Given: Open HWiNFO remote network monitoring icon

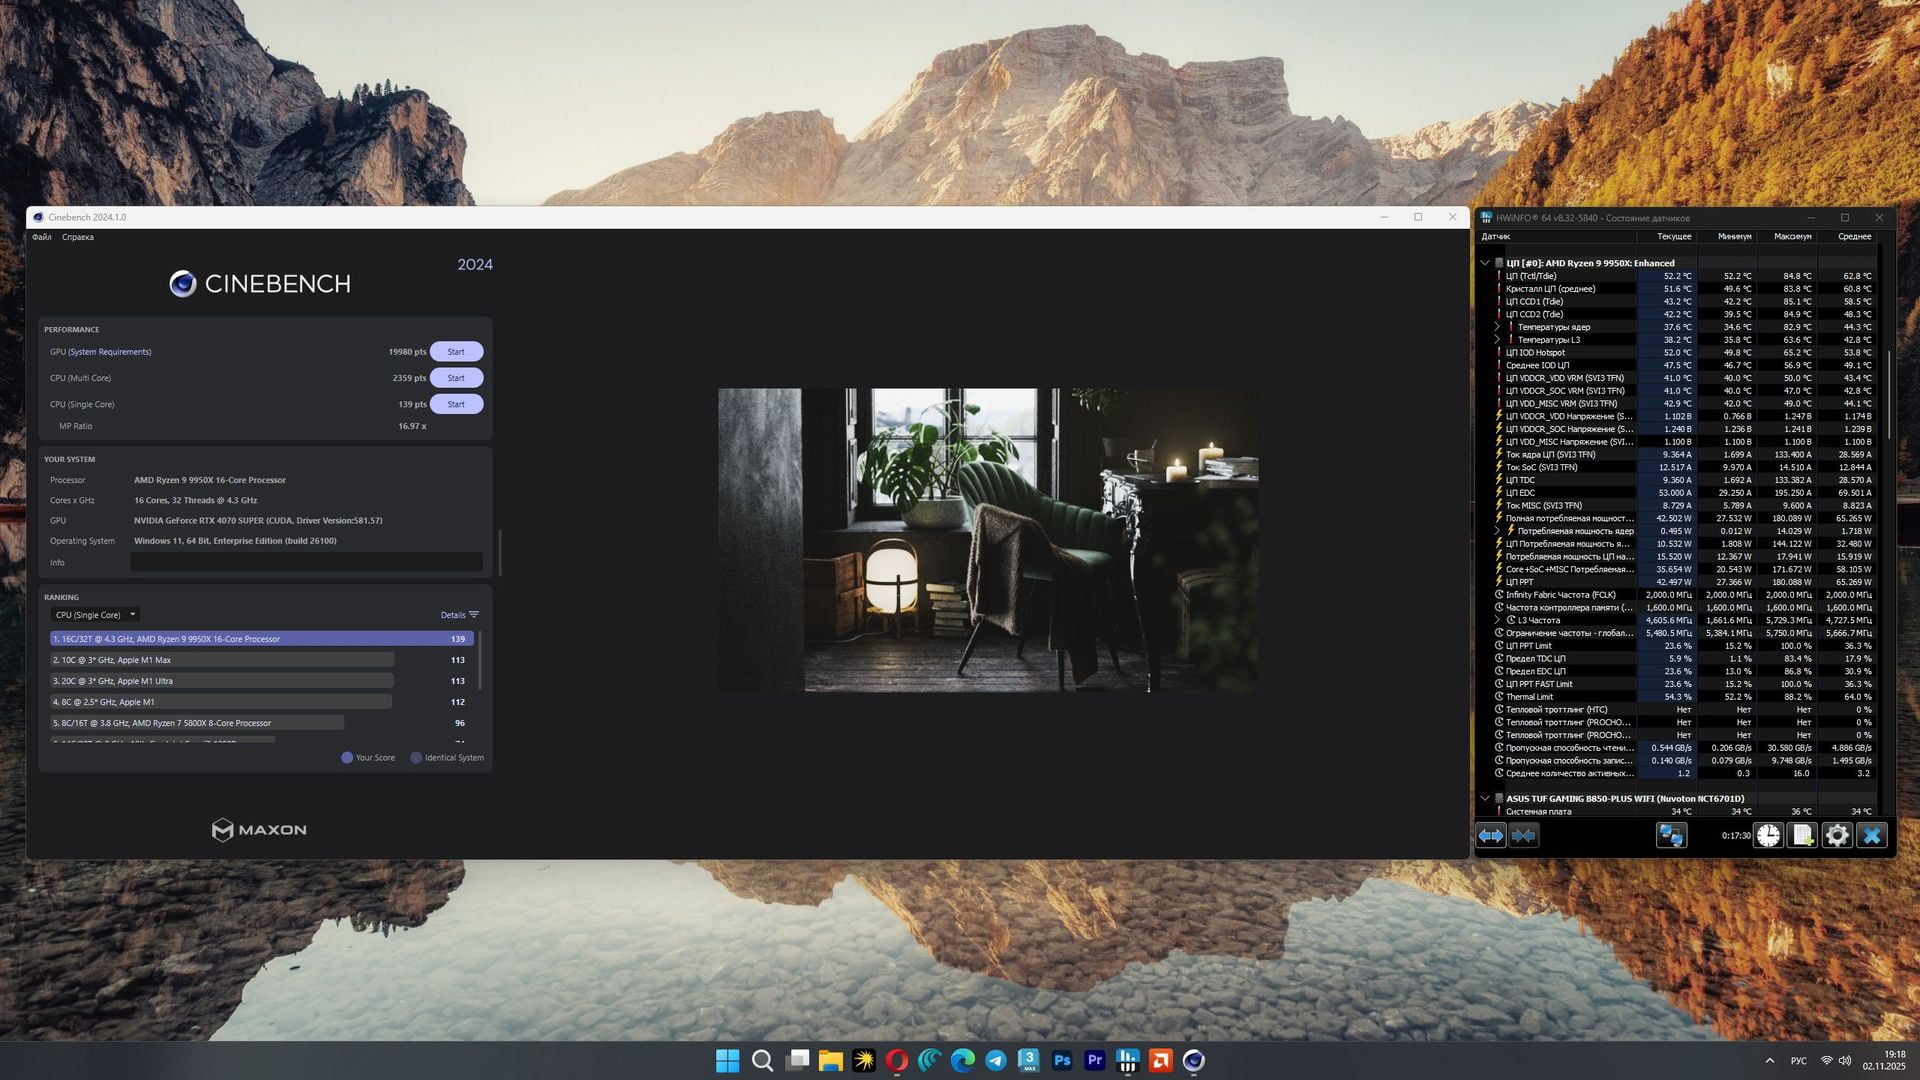Looking at the screenshot, I should (1671, 835).
